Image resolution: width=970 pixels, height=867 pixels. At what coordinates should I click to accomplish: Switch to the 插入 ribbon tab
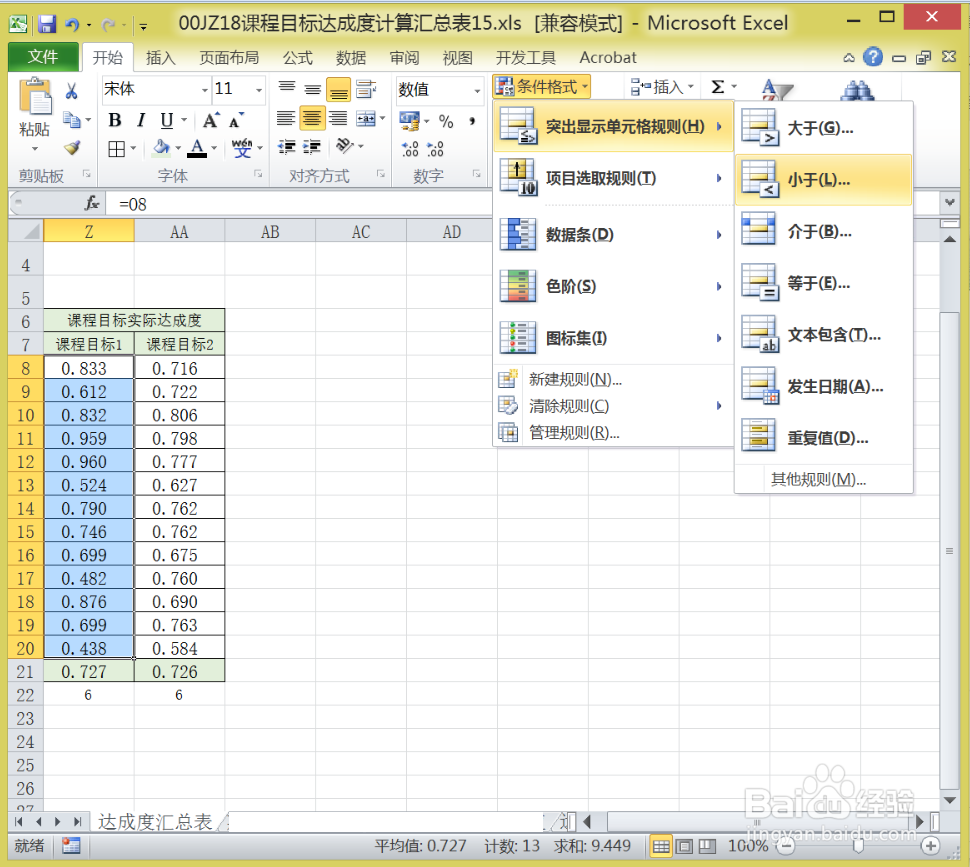160,58
